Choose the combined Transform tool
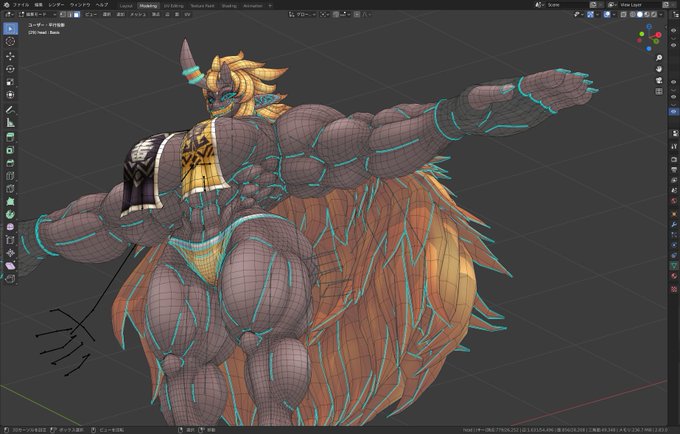 [10, 95]
